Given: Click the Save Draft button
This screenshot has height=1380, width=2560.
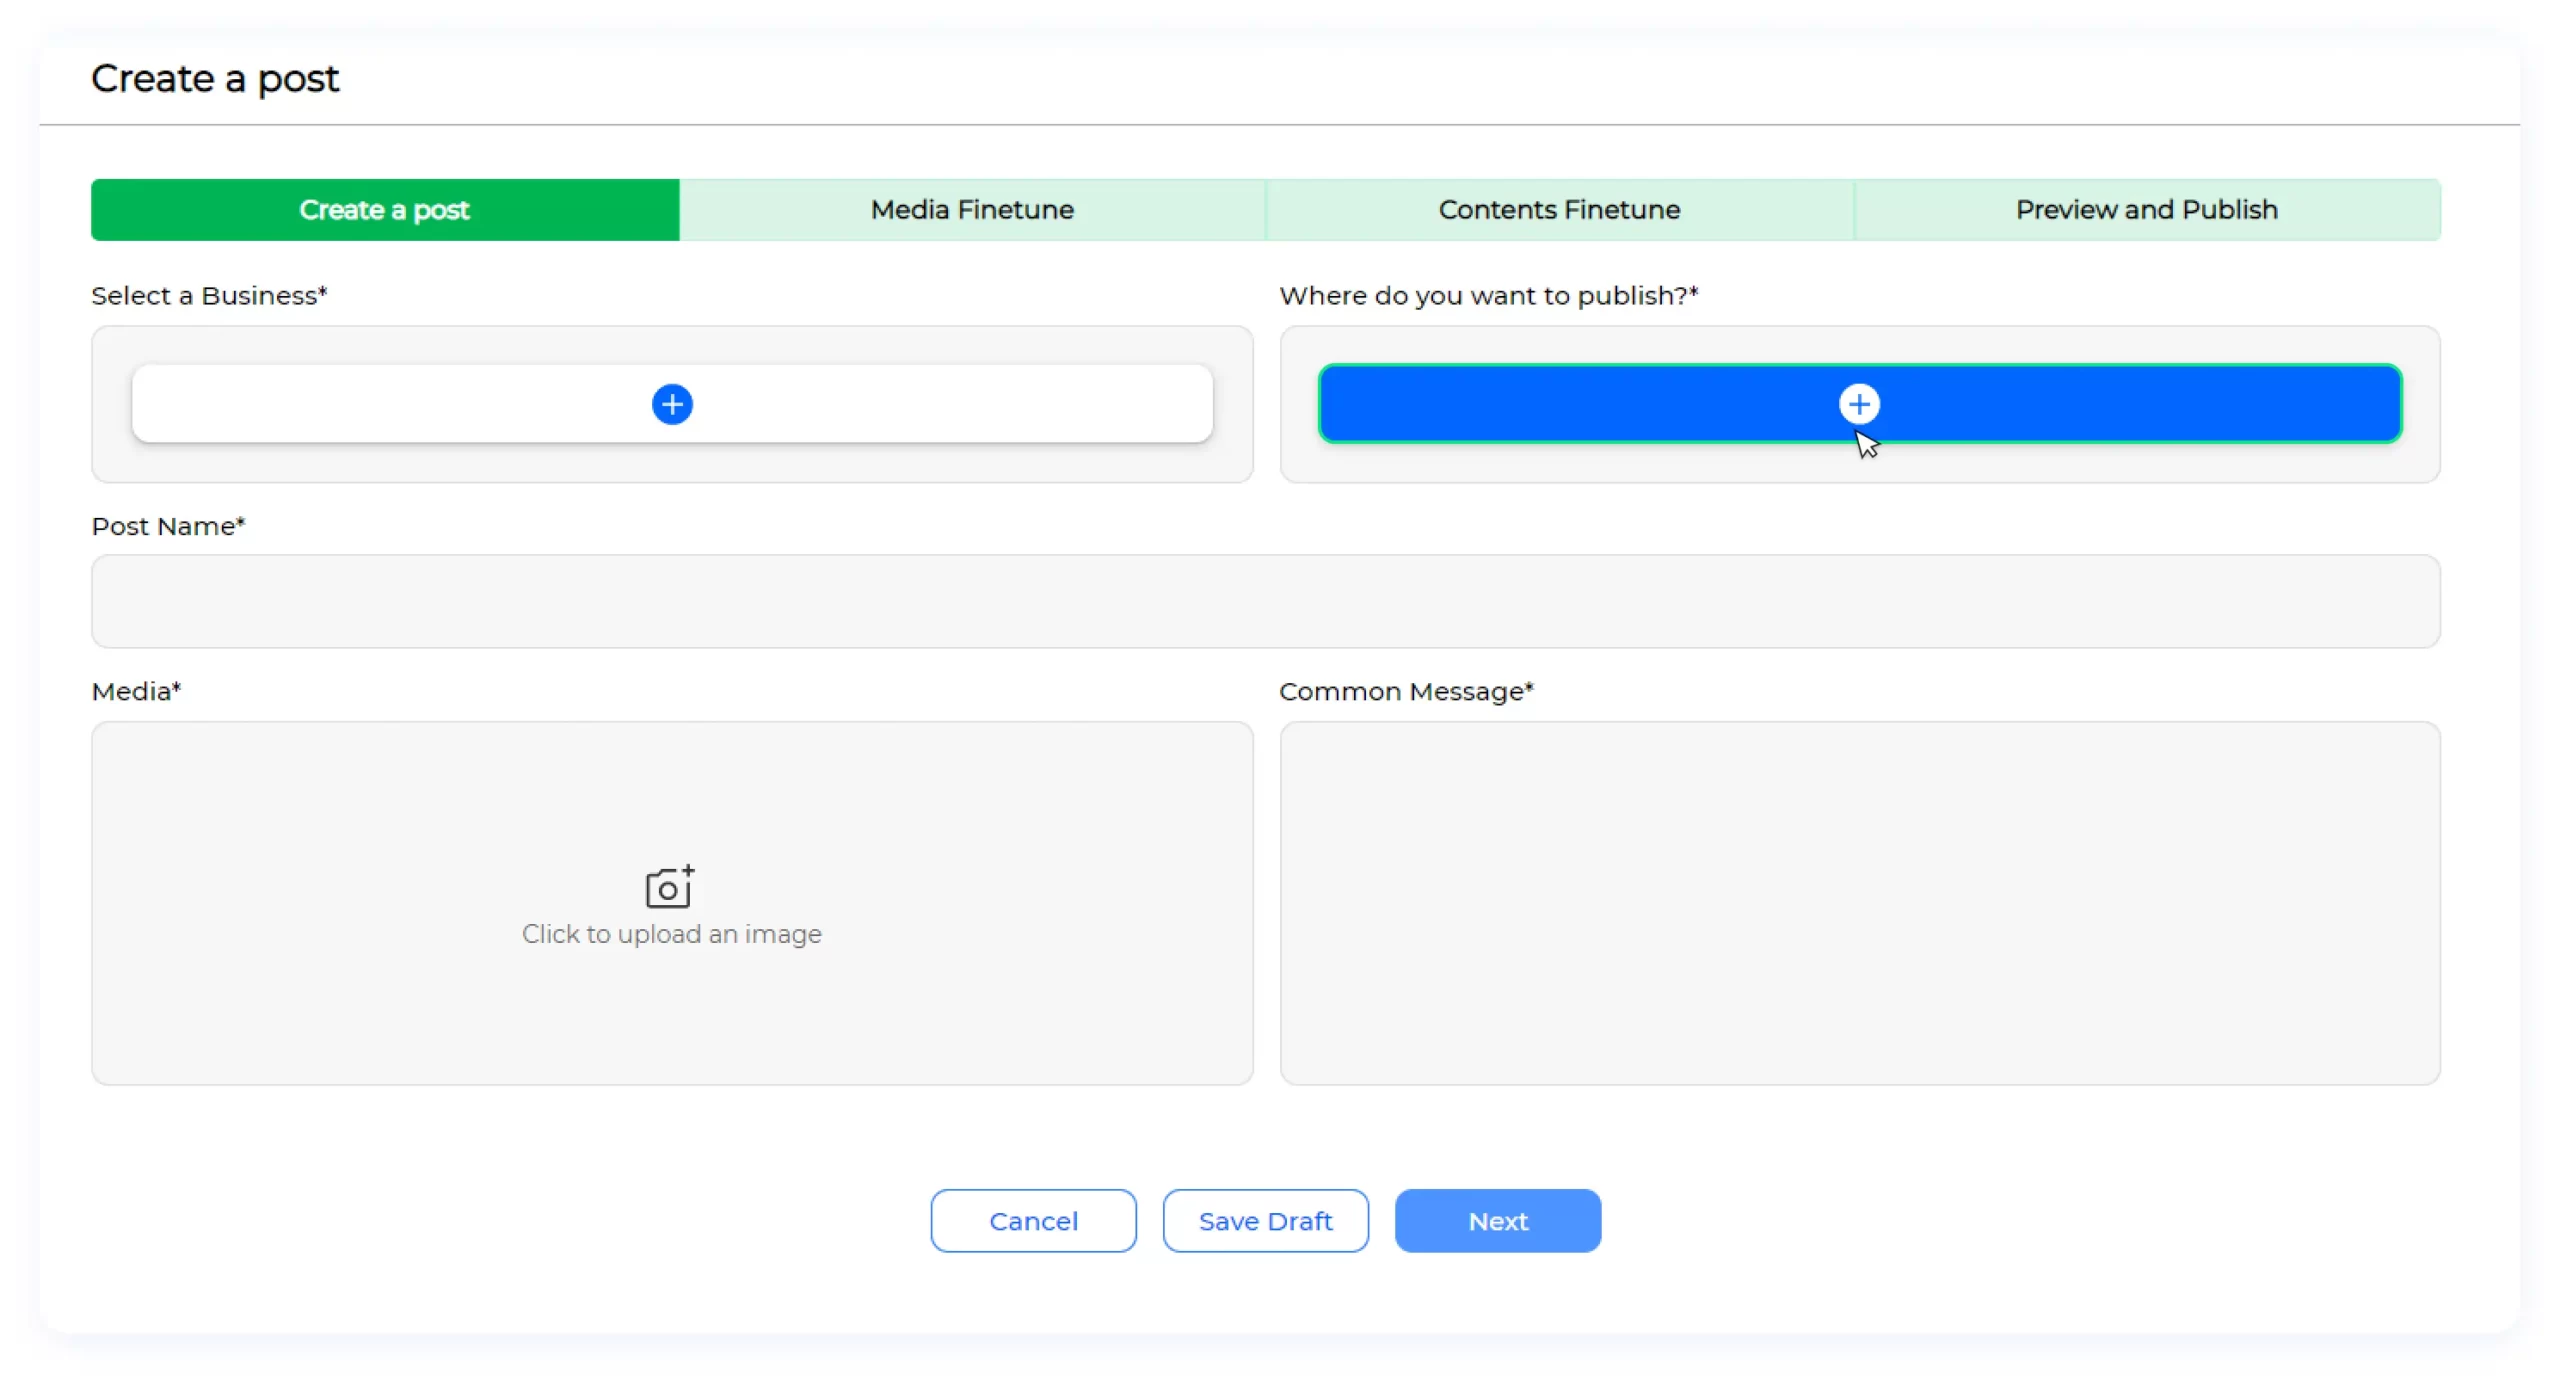Looking at the screenshot, I should [1265, 1220].
